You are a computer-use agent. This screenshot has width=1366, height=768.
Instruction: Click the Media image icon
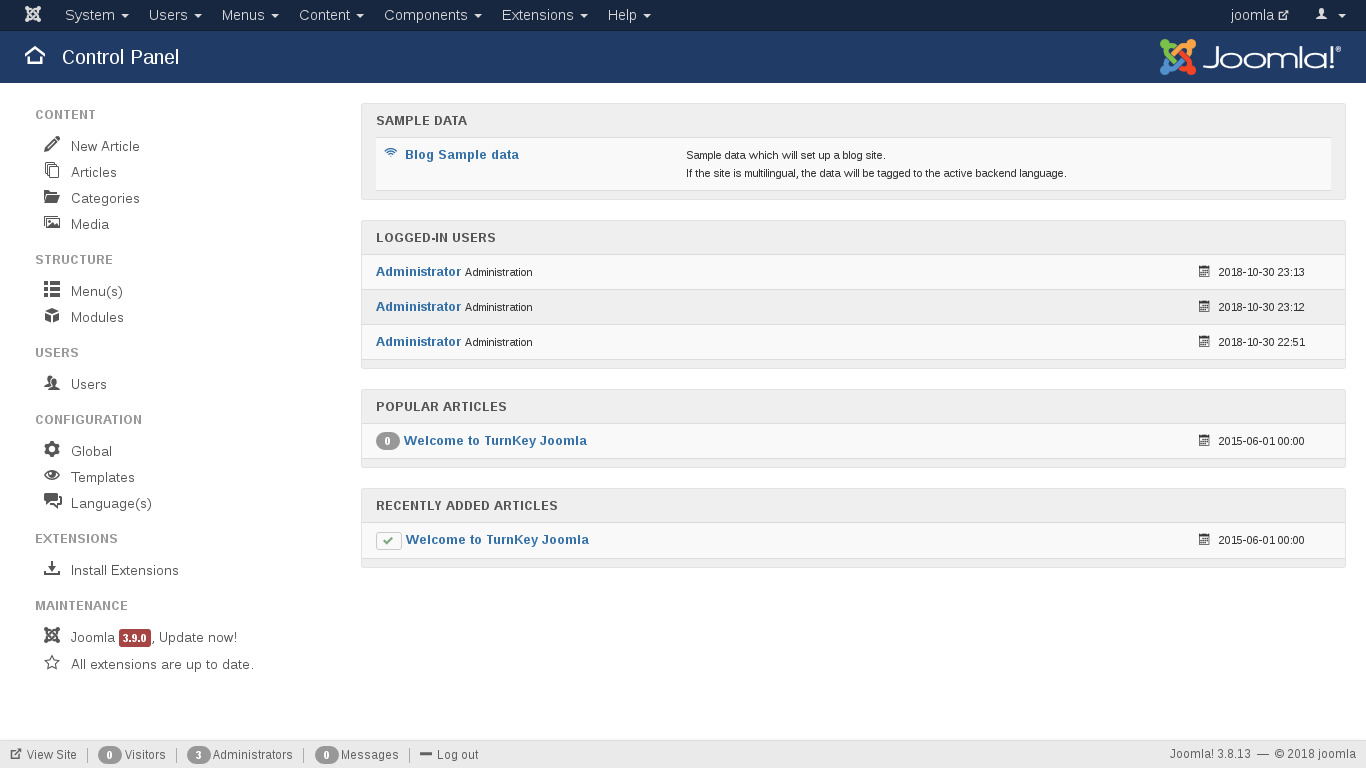coord(52,223)
